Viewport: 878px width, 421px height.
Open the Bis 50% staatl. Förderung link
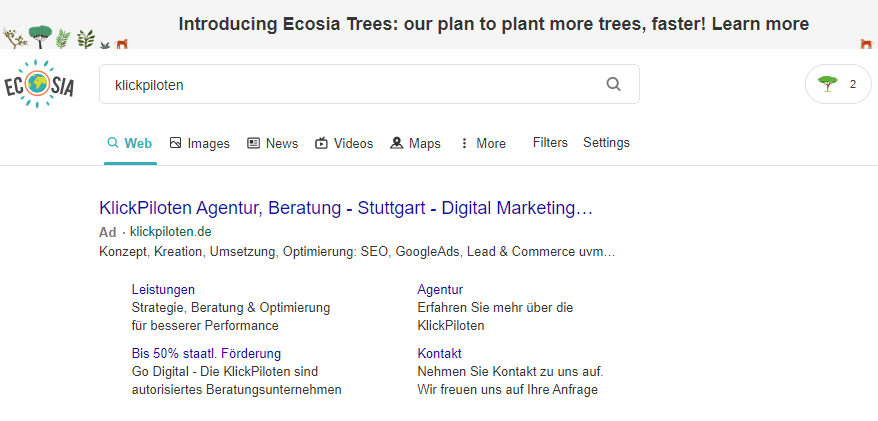(x=206, y=353)
